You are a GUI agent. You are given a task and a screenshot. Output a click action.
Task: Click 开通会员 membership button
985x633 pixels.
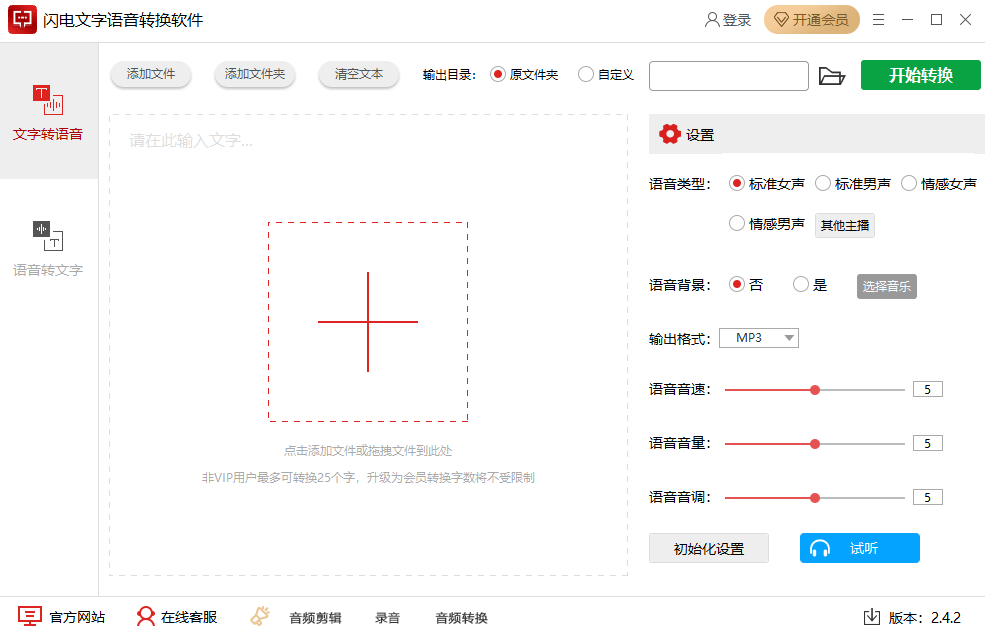coord(811,19)
